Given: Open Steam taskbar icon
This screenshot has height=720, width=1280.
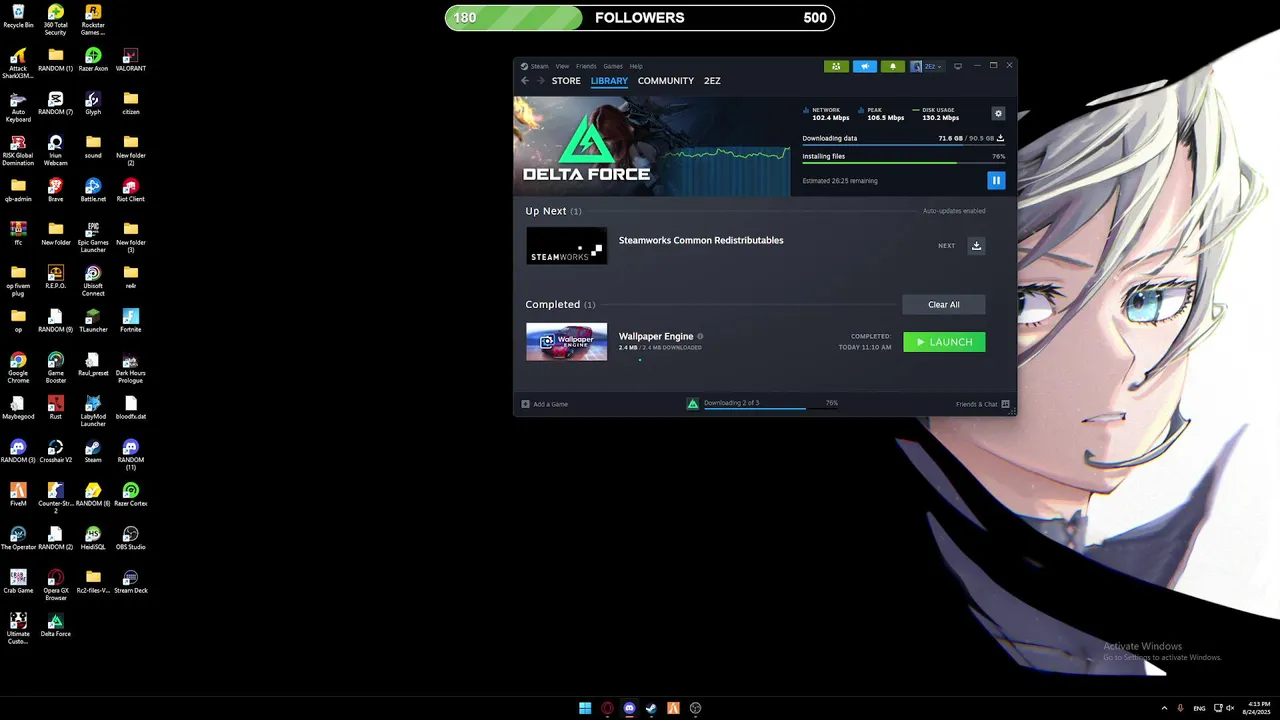Looking at the screenshot, I should click(651, 708).
